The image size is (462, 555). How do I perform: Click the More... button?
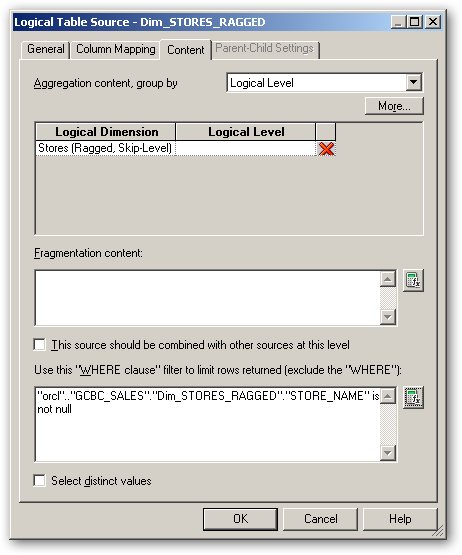pyautogui.click(x=394, y=106)
